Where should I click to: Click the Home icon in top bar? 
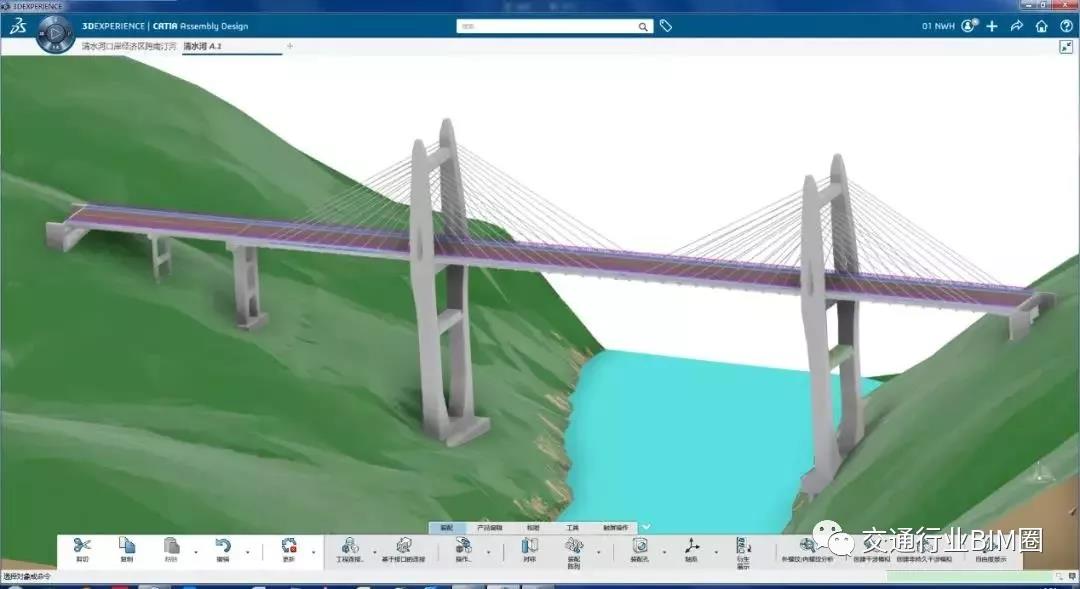pos(1041,26)
